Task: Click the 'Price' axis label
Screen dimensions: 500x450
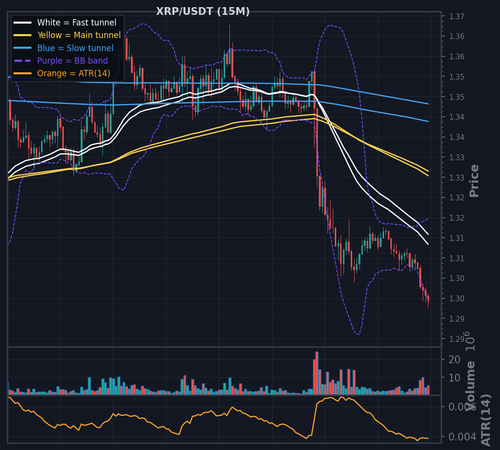Action: (x=474, y=181)
